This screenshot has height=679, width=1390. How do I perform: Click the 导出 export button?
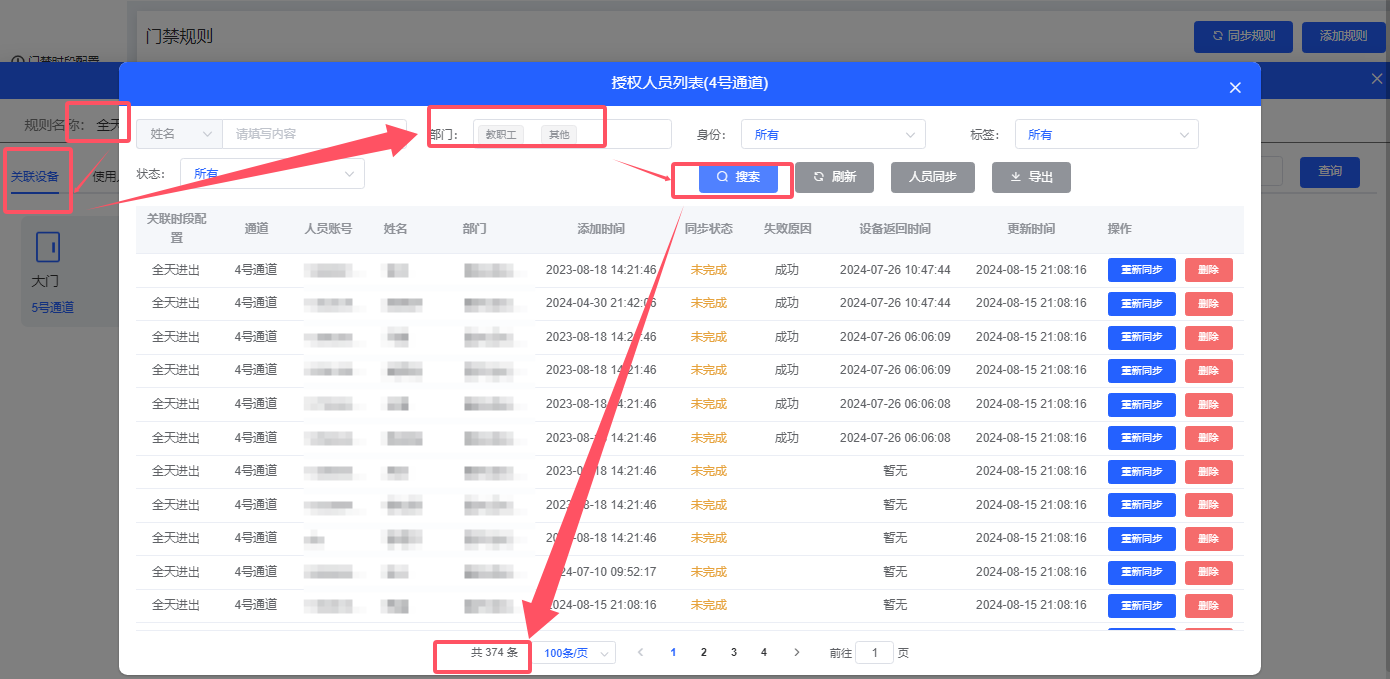point(1031,177)
